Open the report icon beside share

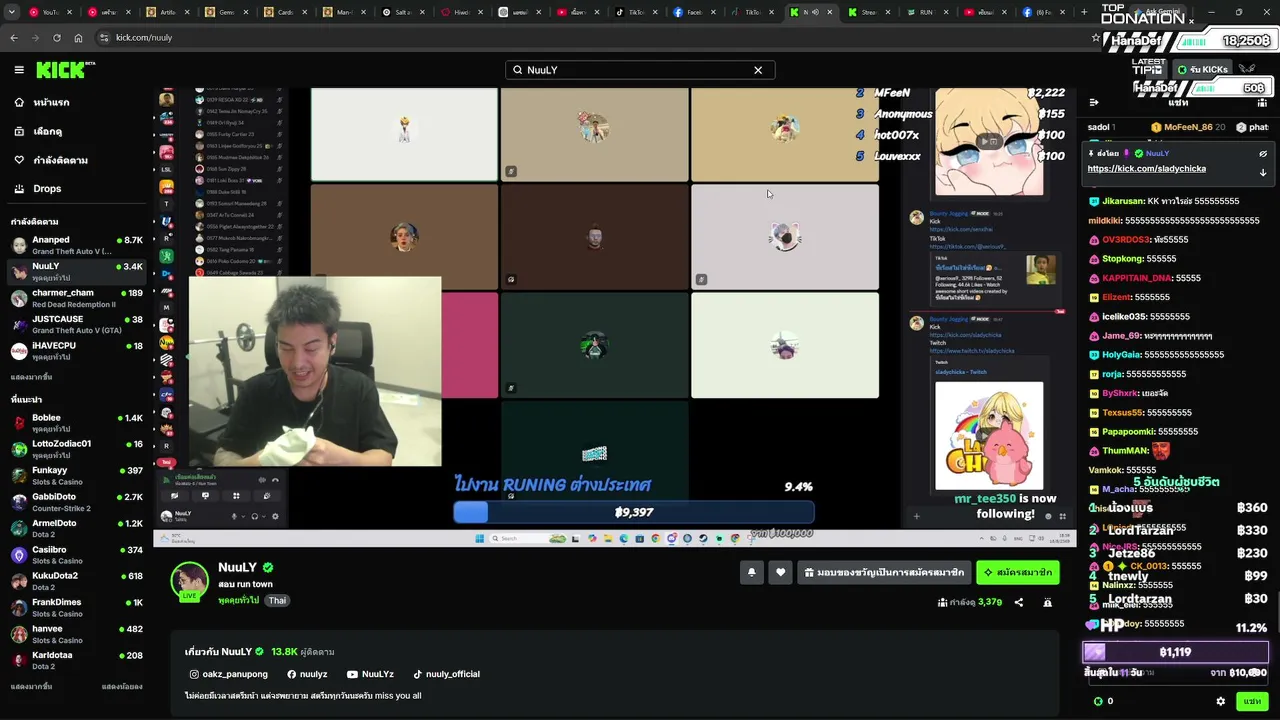click(1047, 603)
